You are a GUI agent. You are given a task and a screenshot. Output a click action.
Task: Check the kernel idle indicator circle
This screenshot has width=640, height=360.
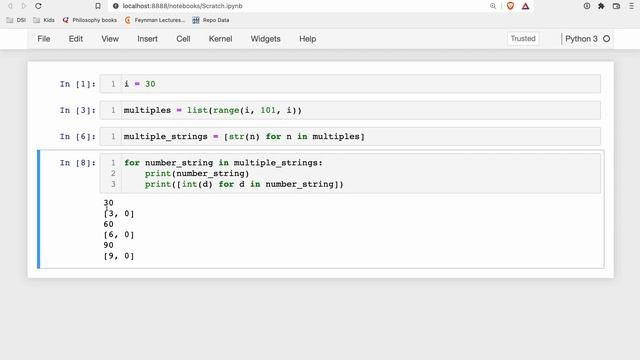tap(607, 39)
